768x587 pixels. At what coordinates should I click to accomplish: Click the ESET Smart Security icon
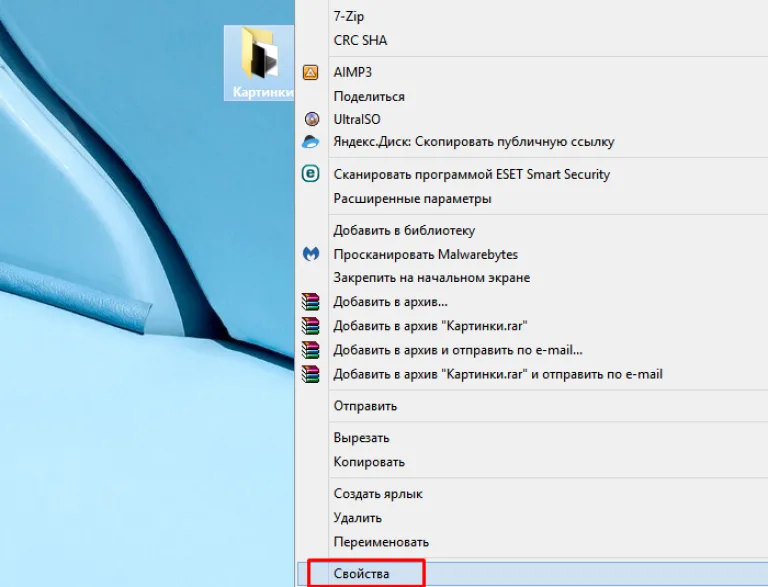[x=311, y=174]
